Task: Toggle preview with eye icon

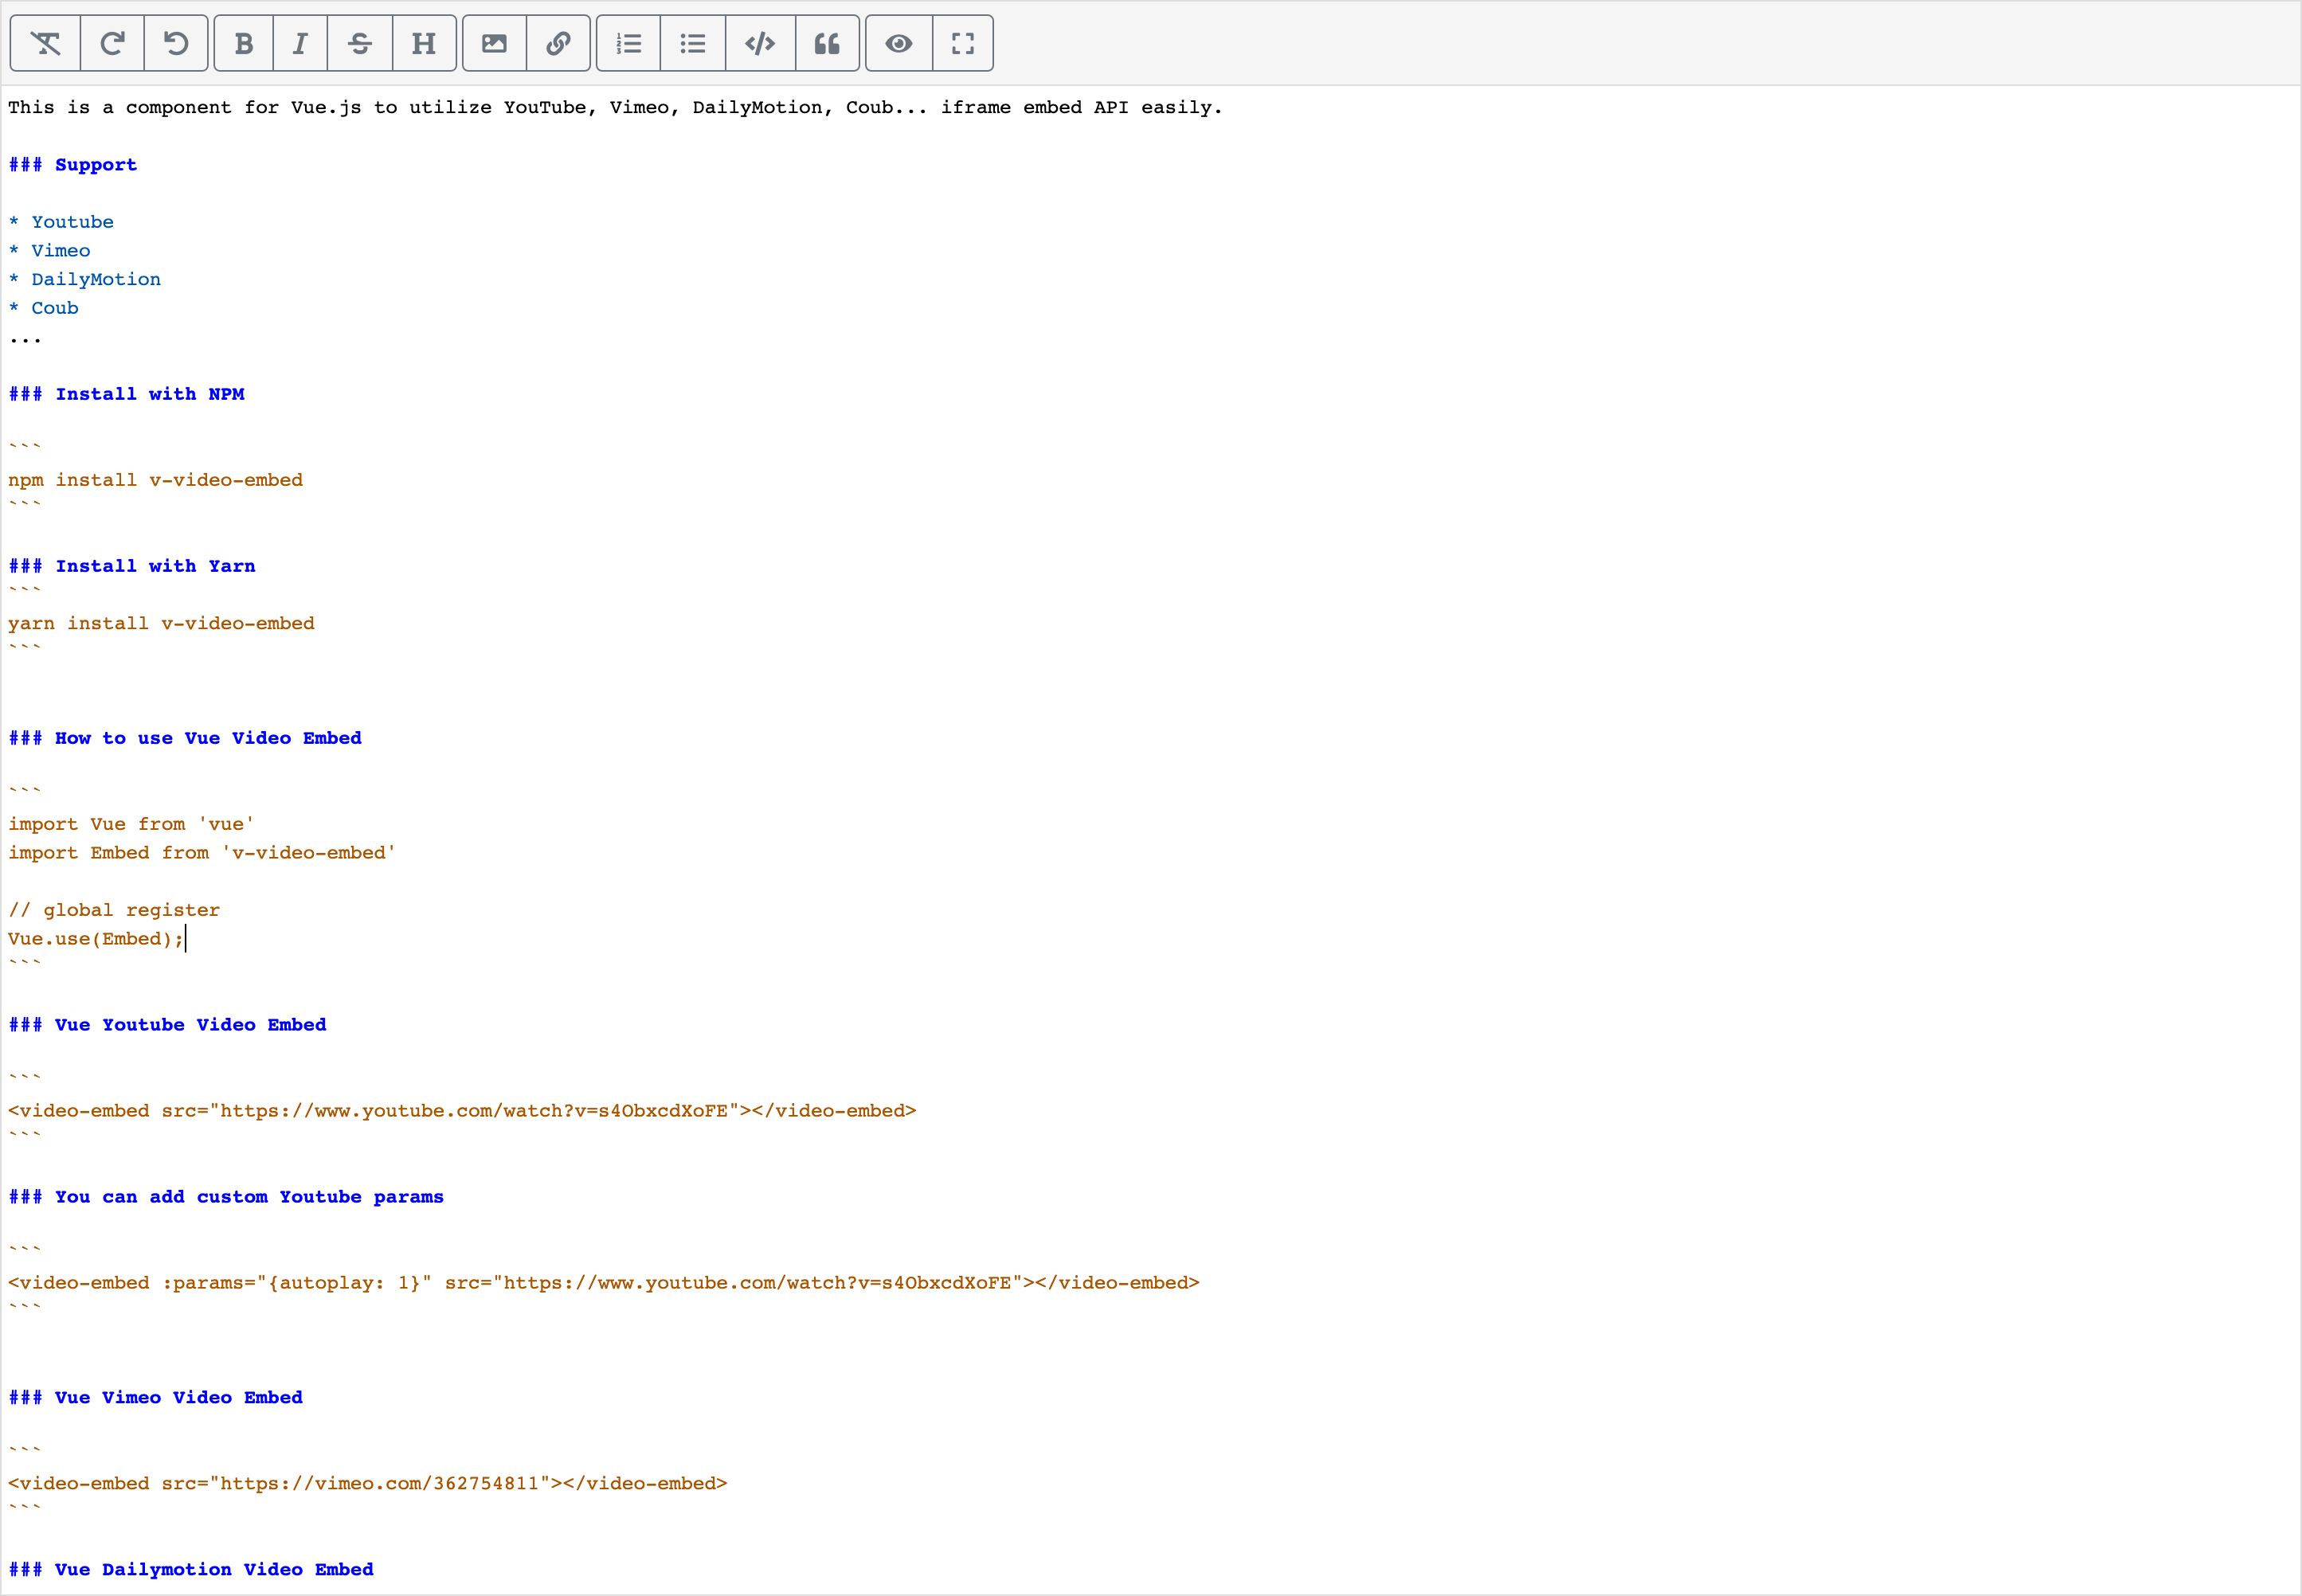Action: pos(899,43)
